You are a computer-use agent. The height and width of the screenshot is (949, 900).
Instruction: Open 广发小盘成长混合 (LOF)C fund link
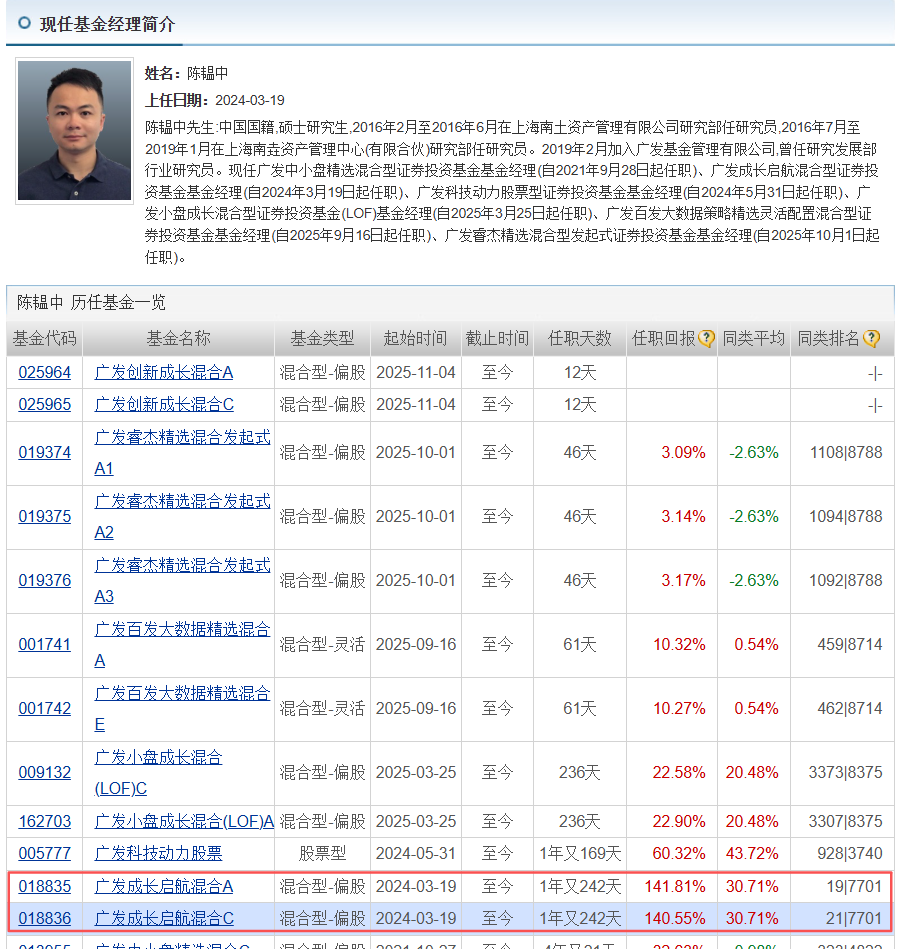click(159, 772)
